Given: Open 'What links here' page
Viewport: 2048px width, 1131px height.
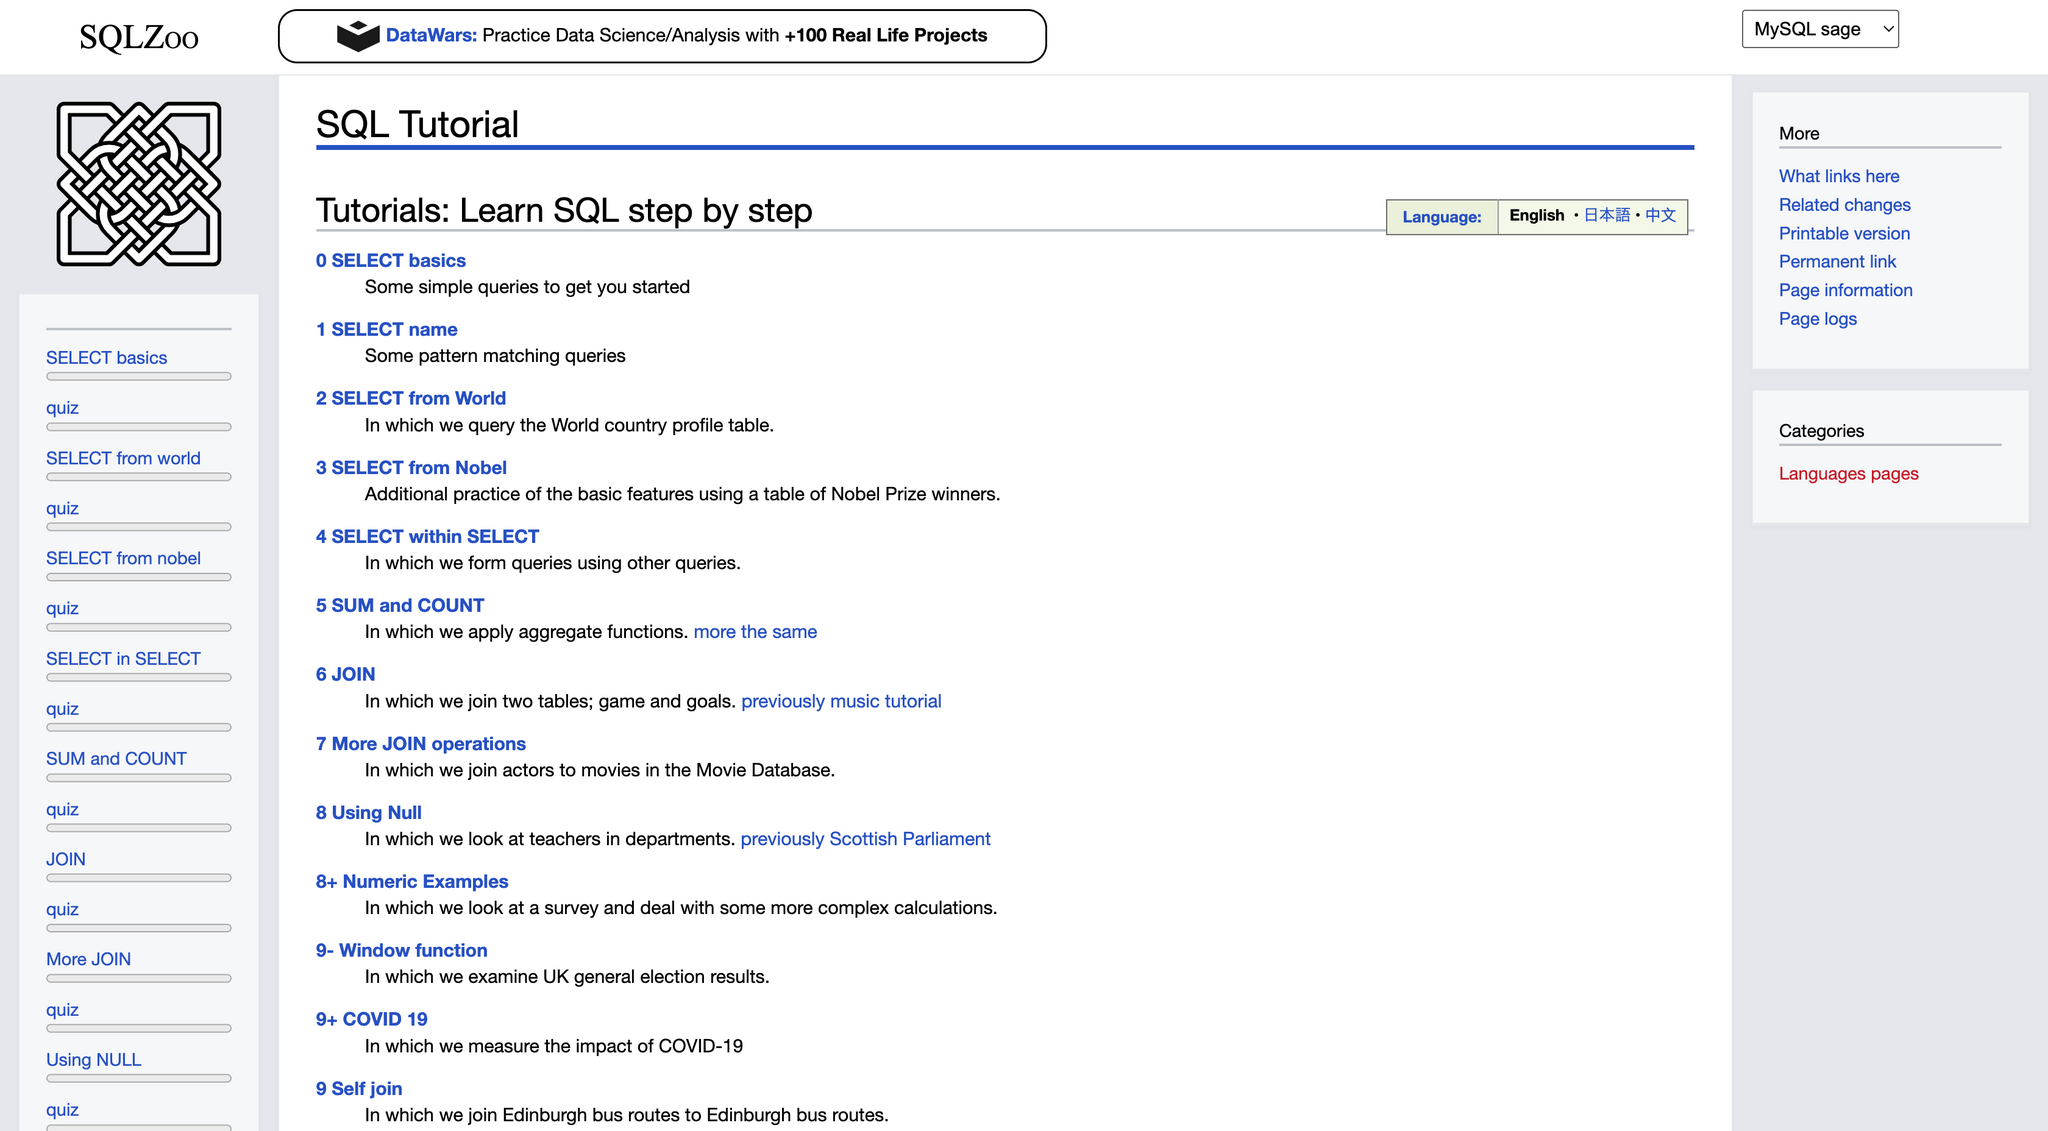Looking at the screenshot, I should pyautogui.click(x=1839, y=176).
